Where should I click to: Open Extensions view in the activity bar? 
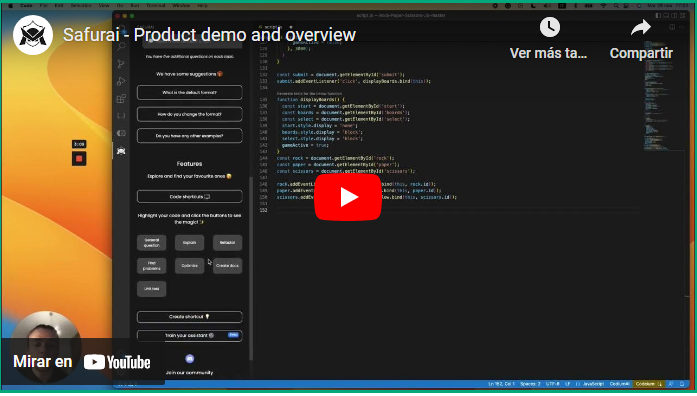121,99
